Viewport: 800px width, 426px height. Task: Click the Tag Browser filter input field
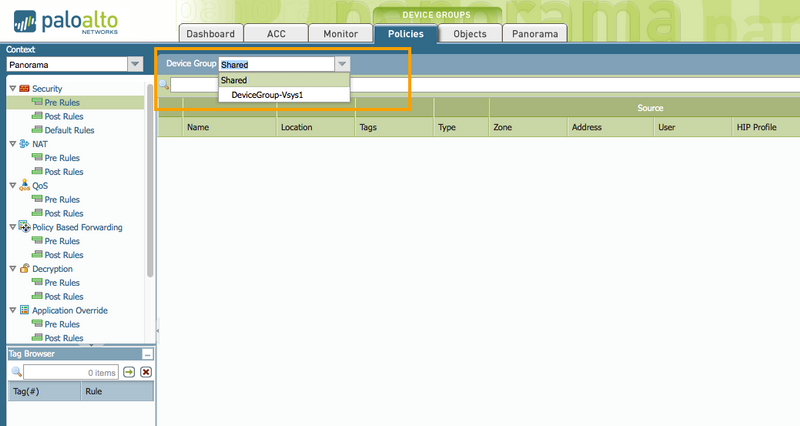(71, 372)
